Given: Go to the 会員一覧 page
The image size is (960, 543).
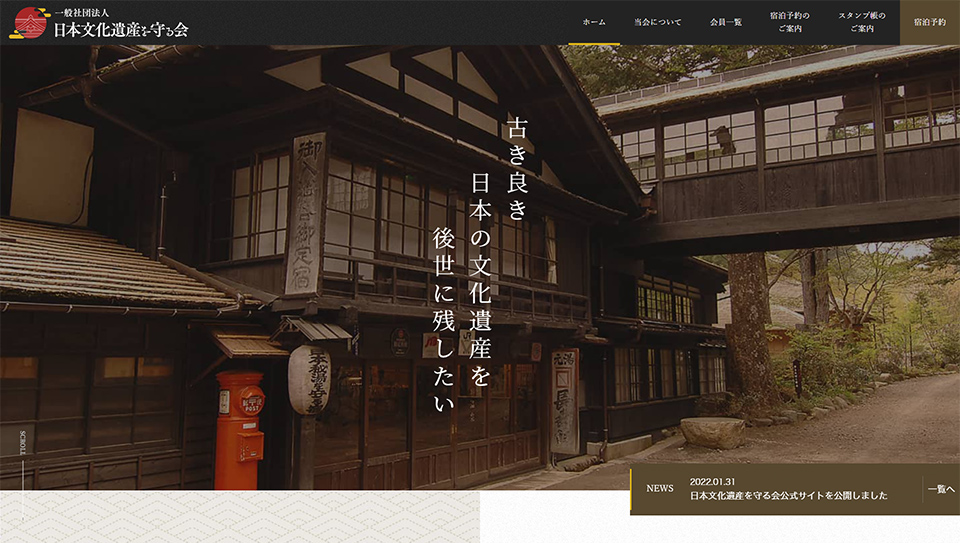Looking at the screenshot, I should (726, 22).
